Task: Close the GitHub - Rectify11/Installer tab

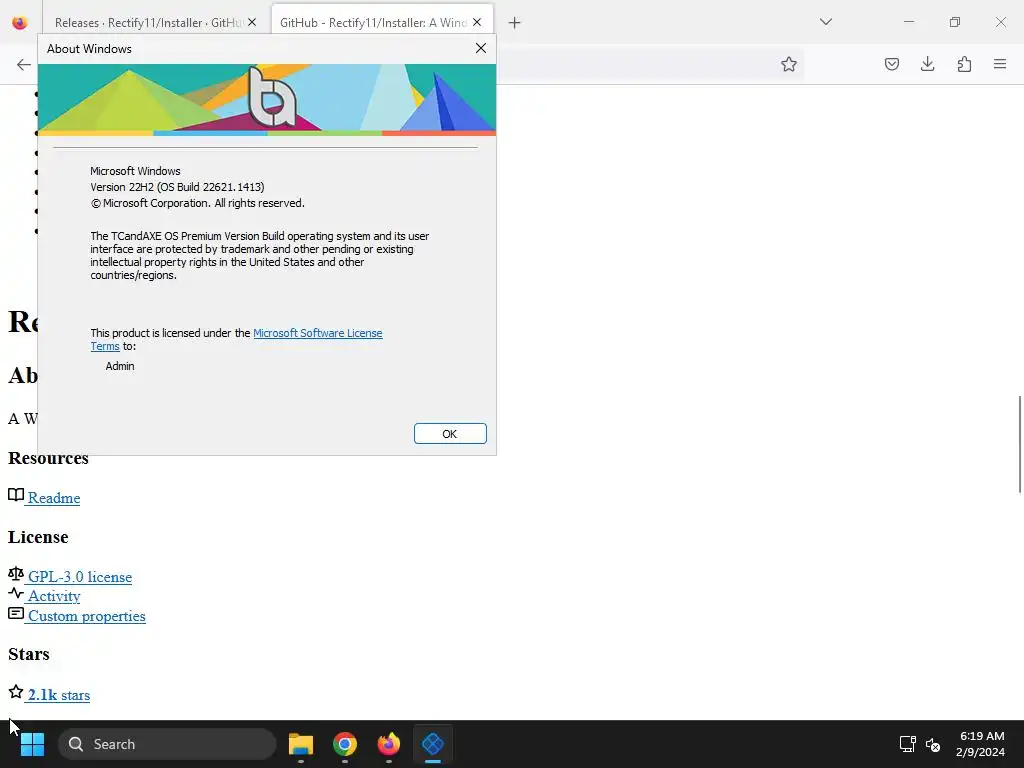Action: coord(477,22)
